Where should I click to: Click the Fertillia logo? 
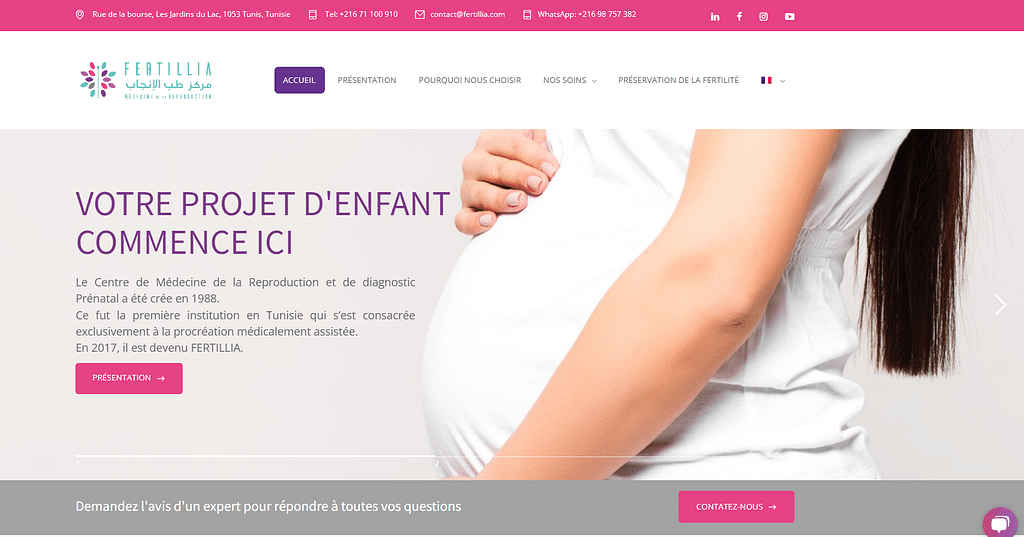[146, 80]
